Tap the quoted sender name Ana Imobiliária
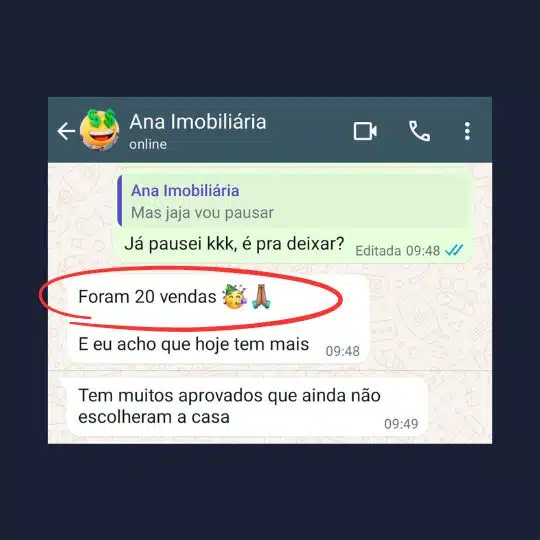The height and width of the screenshot is (540, 540). (185, 191)
